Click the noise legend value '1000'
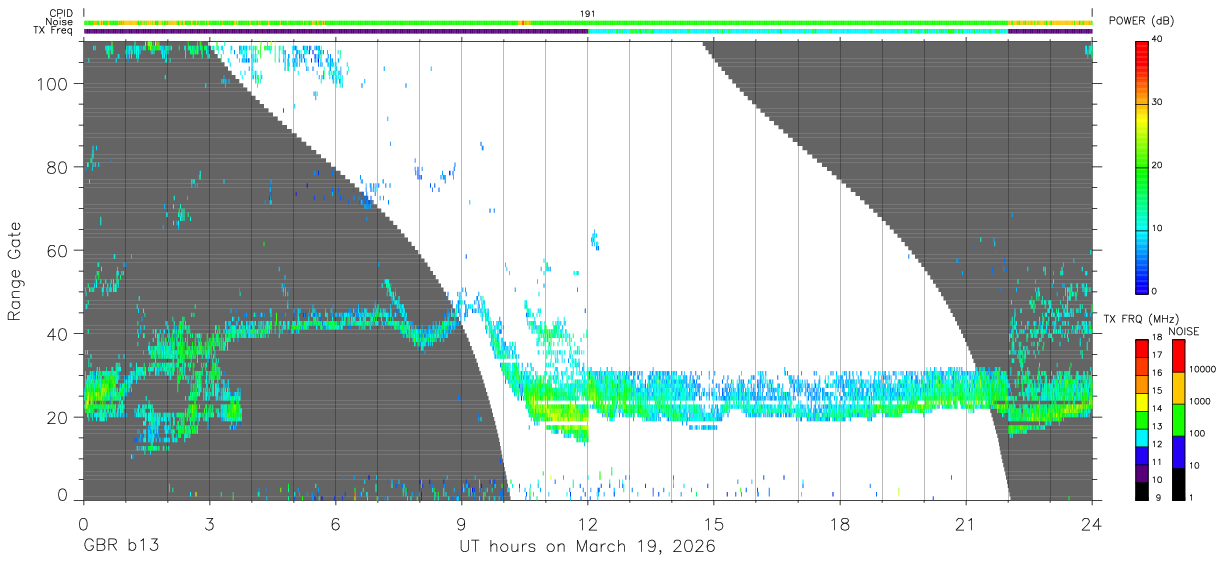1228x567 pixels. 1202,401
